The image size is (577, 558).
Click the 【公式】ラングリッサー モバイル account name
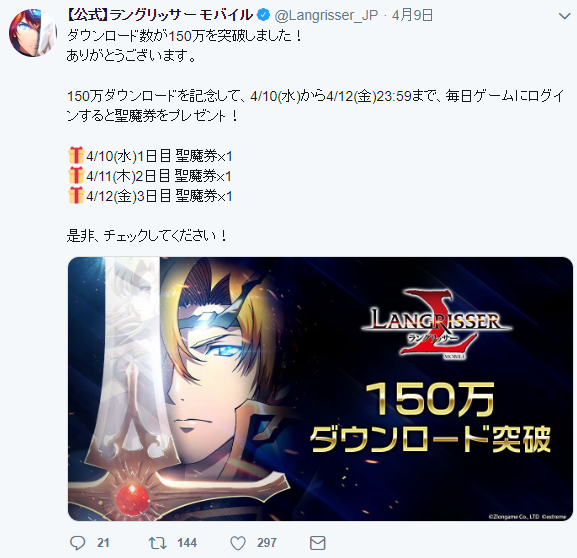tap(160, 15)
